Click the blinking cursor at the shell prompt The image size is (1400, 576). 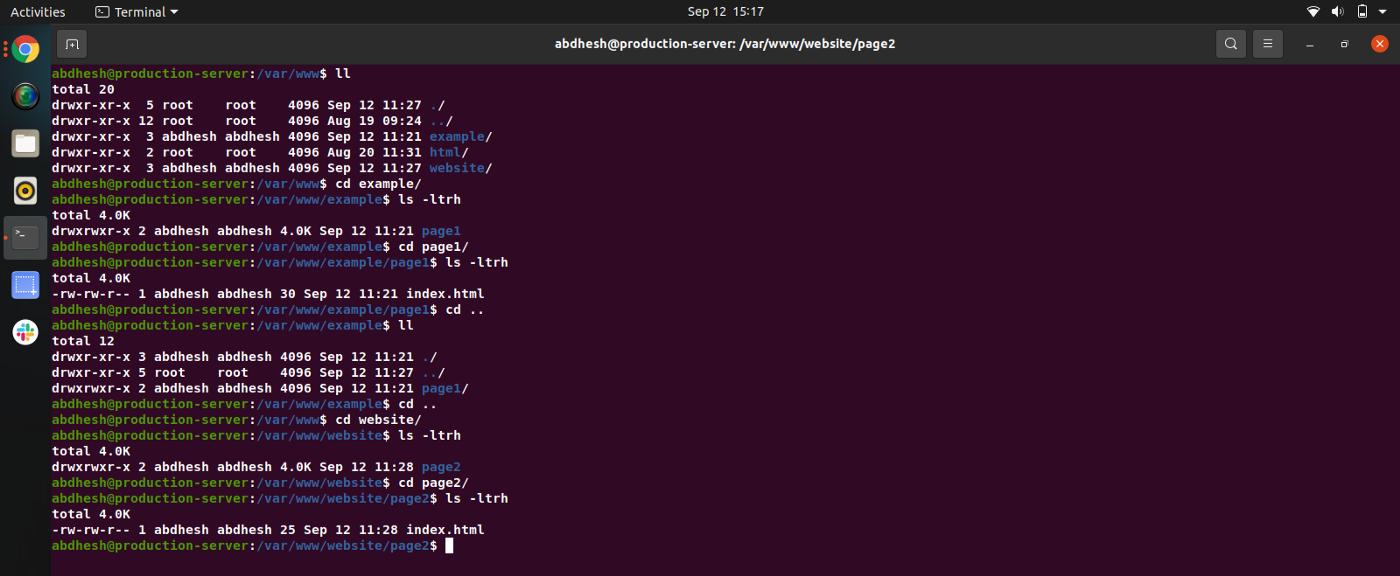tap(449, 545)
